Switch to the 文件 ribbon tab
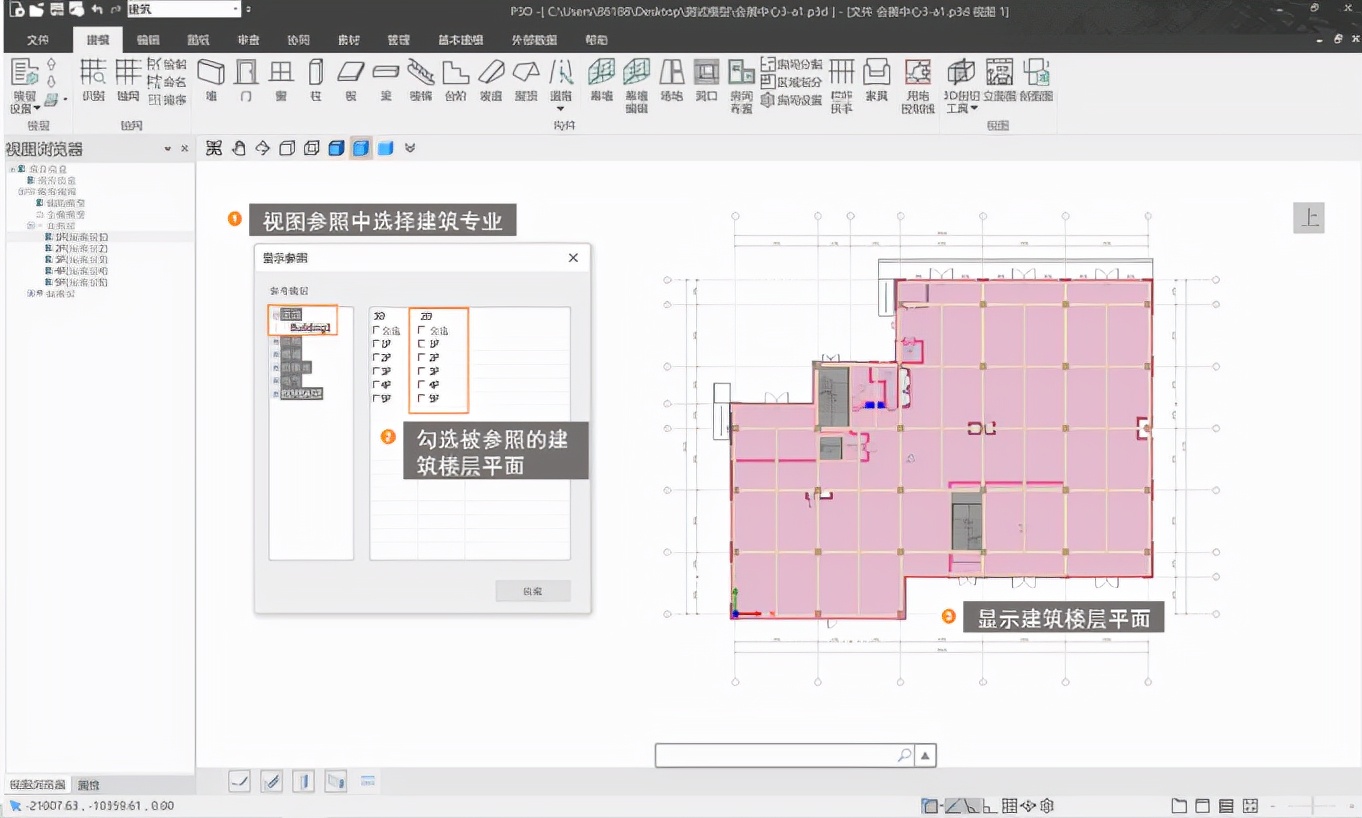The height and width of the screenshot is (818, 1362). pyautogui.click(x=37, y=40)
